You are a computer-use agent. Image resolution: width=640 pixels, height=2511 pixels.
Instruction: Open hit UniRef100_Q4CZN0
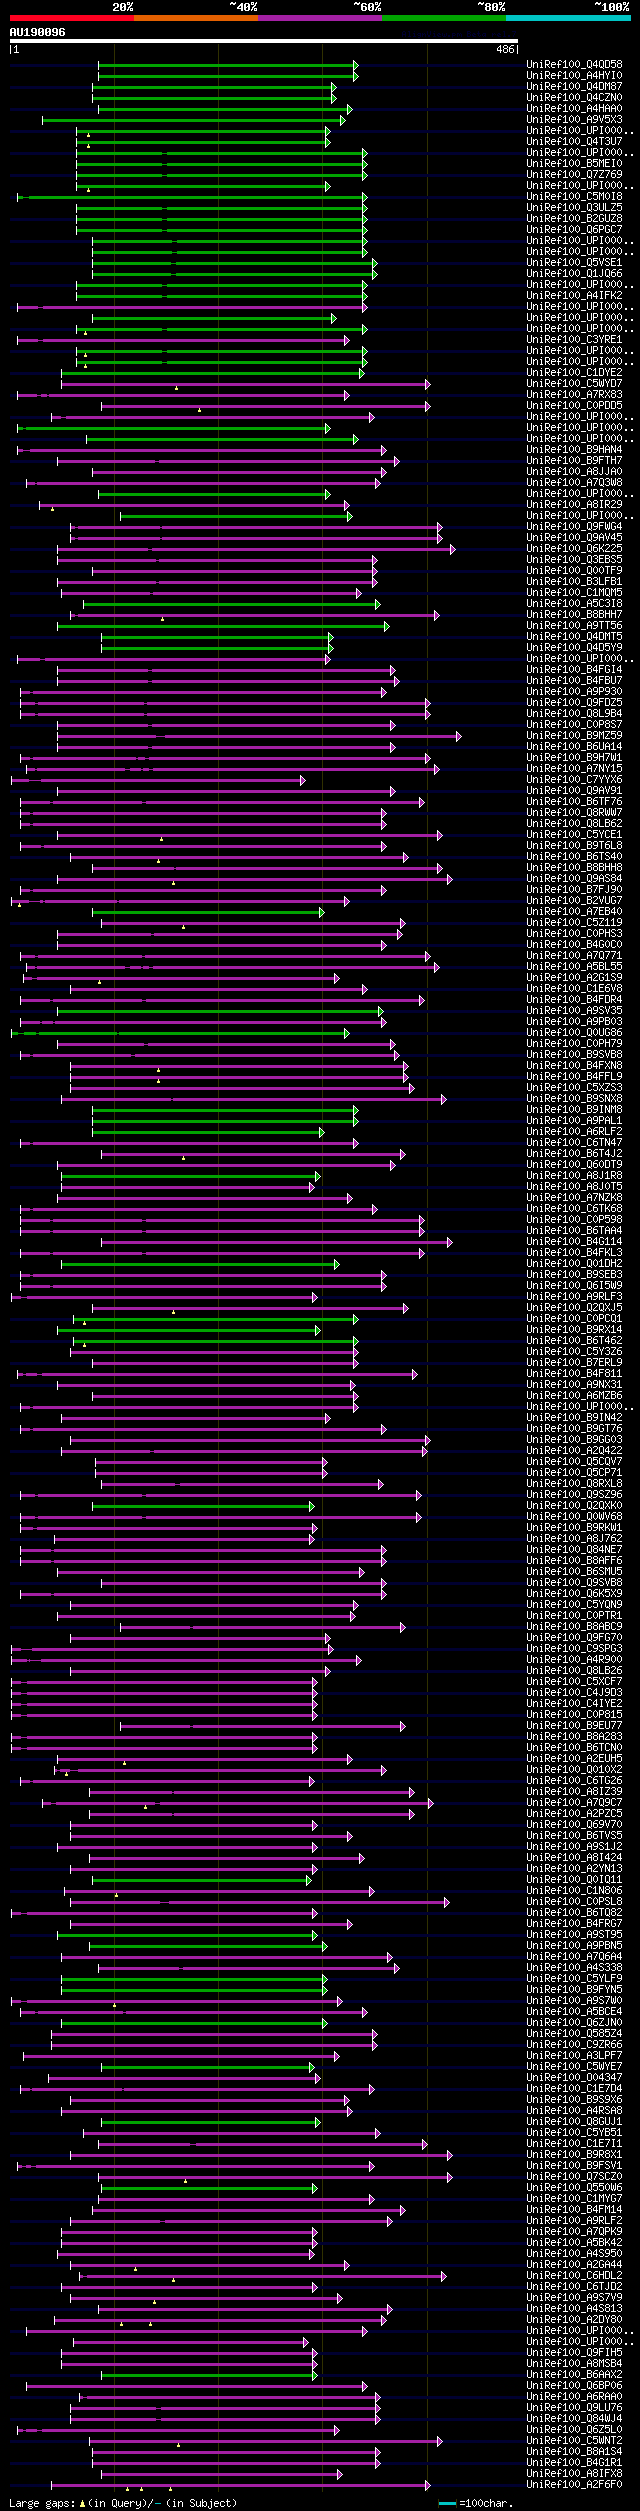574,98
